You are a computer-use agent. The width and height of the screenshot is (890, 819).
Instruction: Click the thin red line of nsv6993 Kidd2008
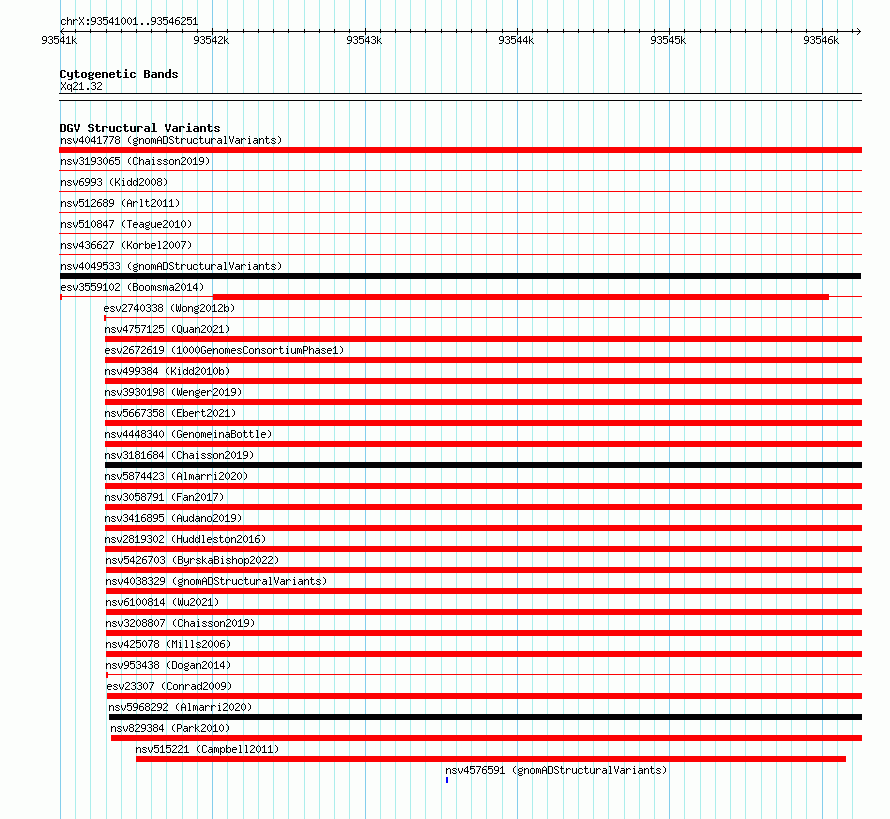460,192
